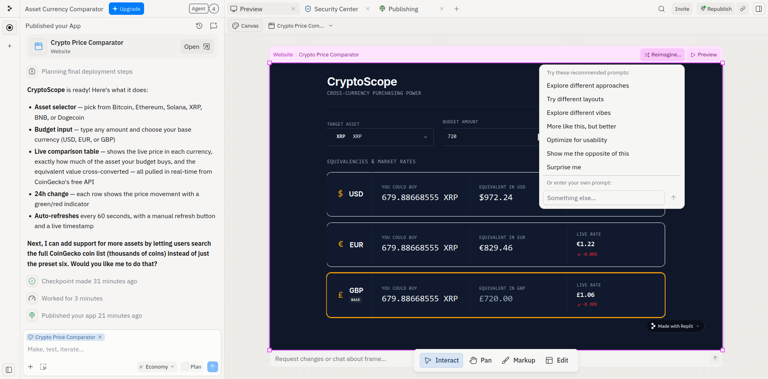Switch to the Security Center tab
The height and width of the screenshot is (379, 768).
(336, 9)
